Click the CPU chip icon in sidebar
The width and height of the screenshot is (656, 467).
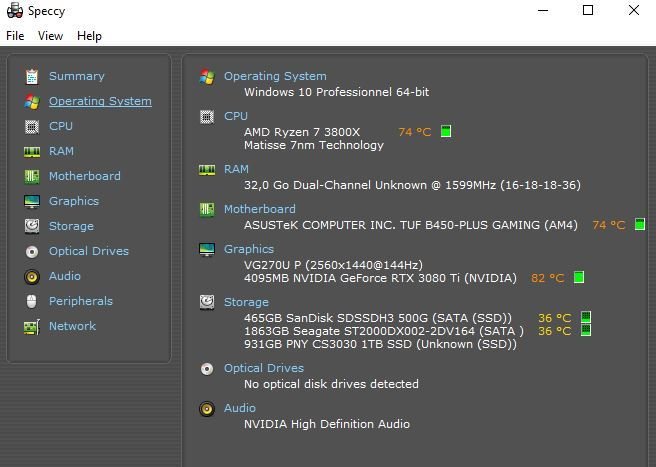point(32,126)
